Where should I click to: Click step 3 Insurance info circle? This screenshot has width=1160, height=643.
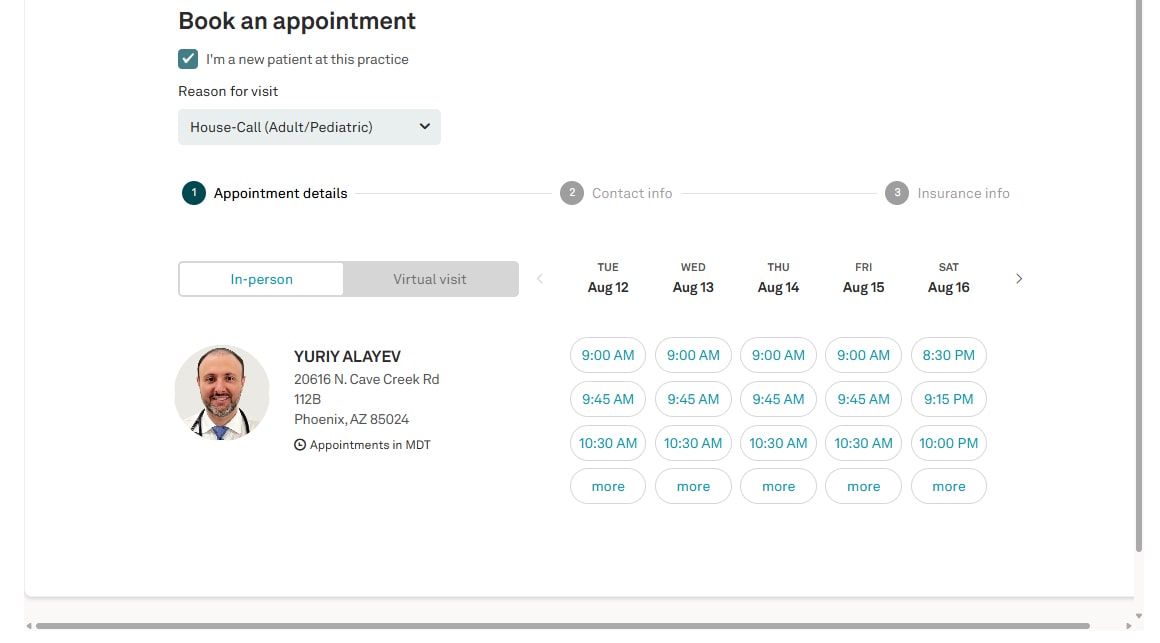point(897,193)
